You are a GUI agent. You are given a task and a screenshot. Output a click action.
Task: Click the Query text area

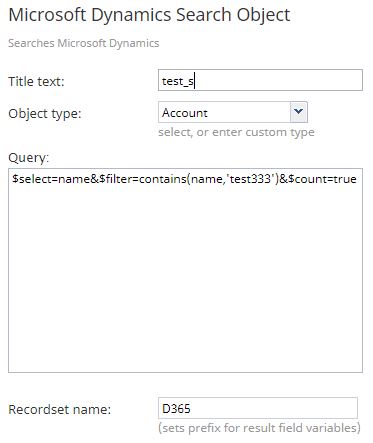tap(185, 270)
